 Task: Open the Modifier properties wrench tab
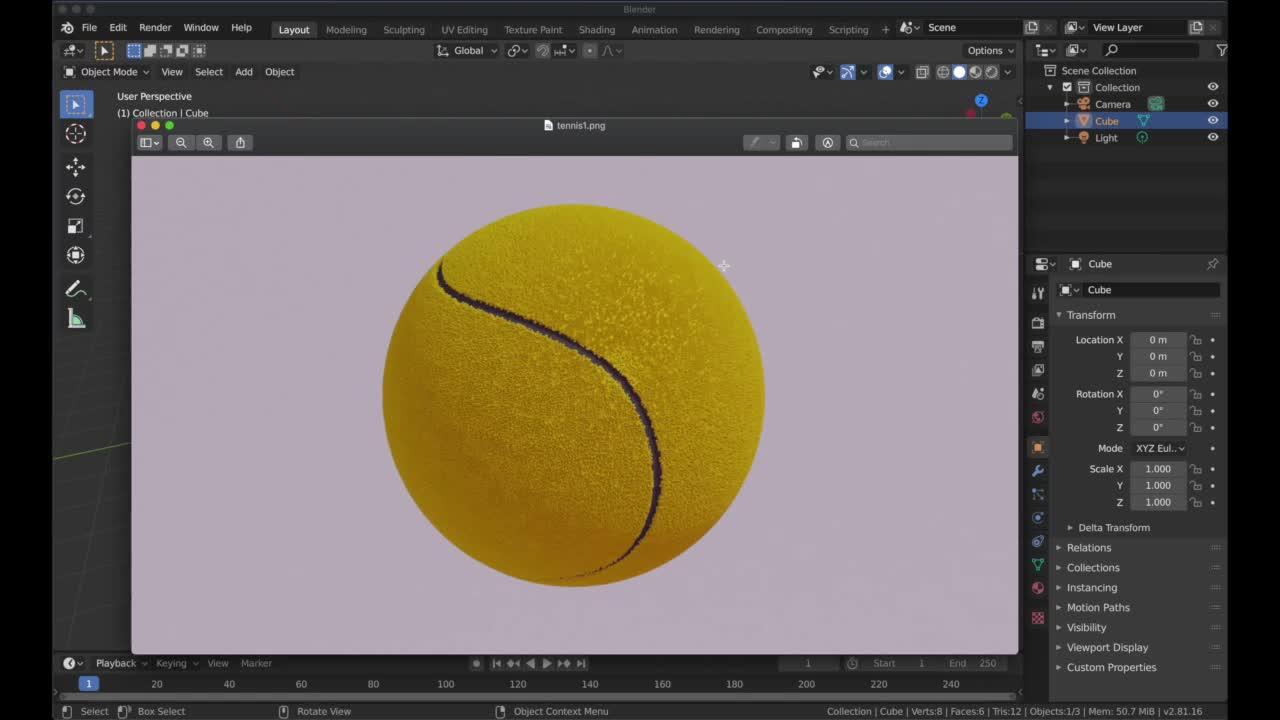click(x=1038, y=470)
